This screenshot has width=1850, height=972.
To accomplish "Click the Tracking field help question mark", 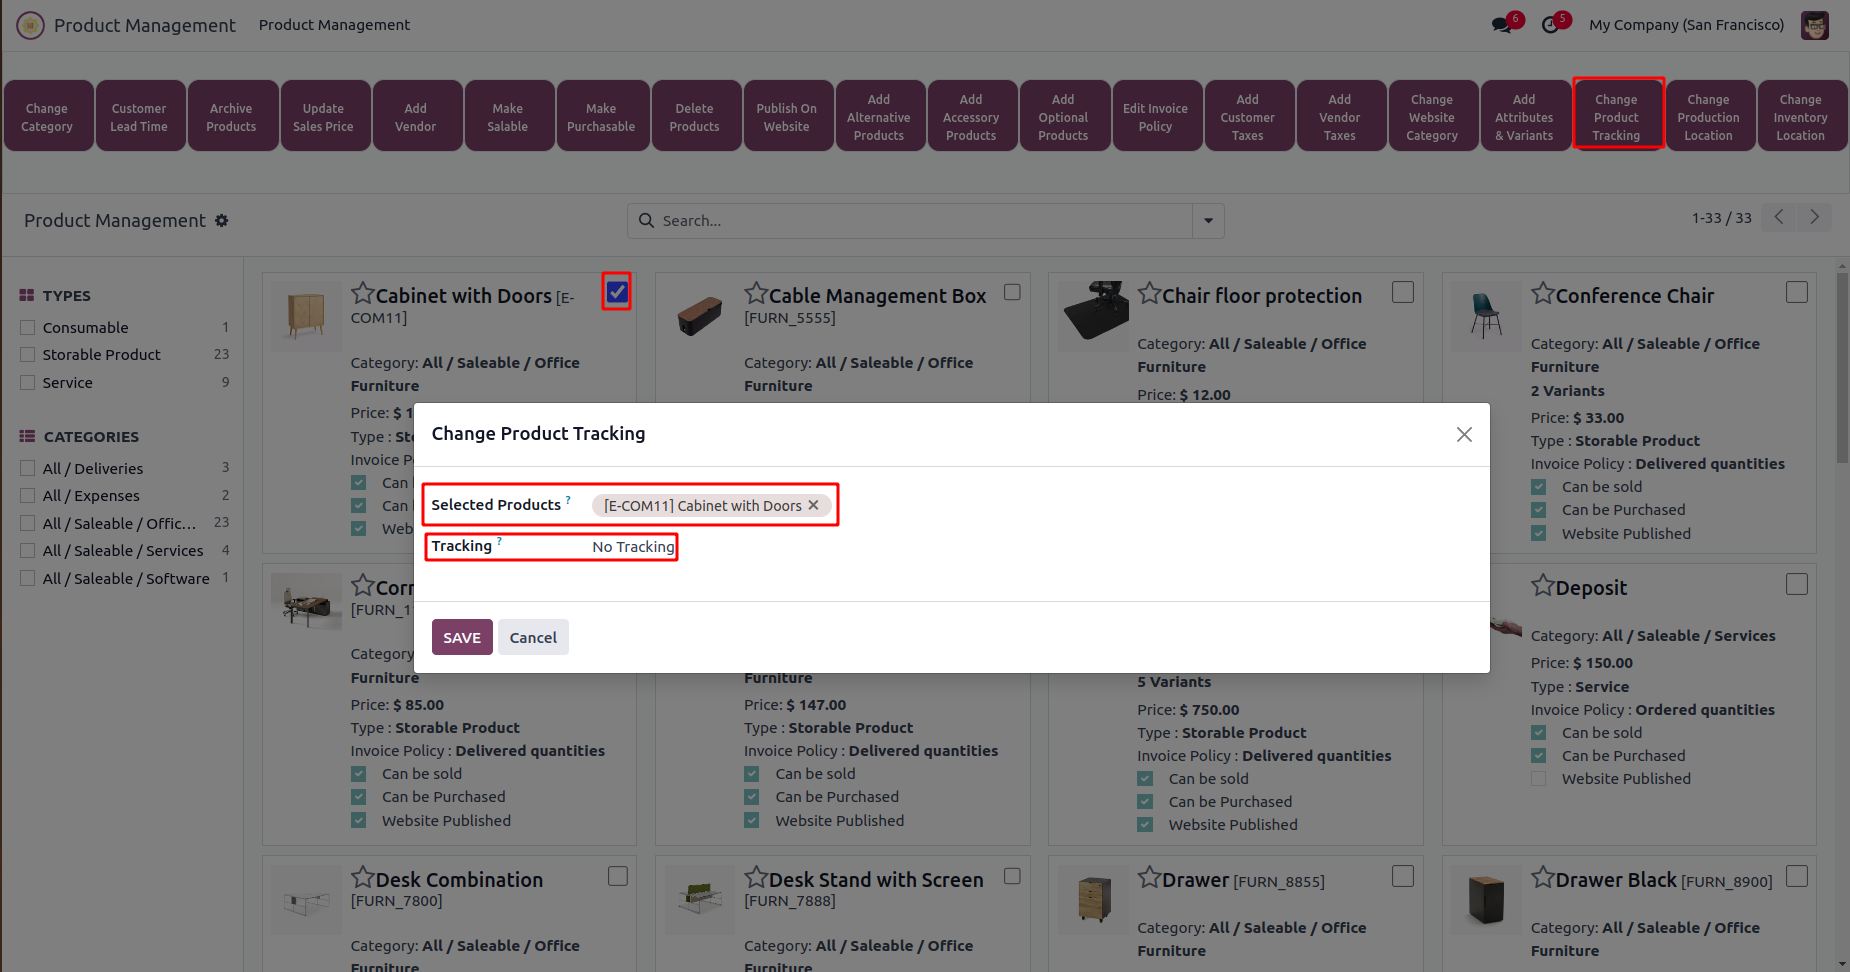I will tap(499, 540).
